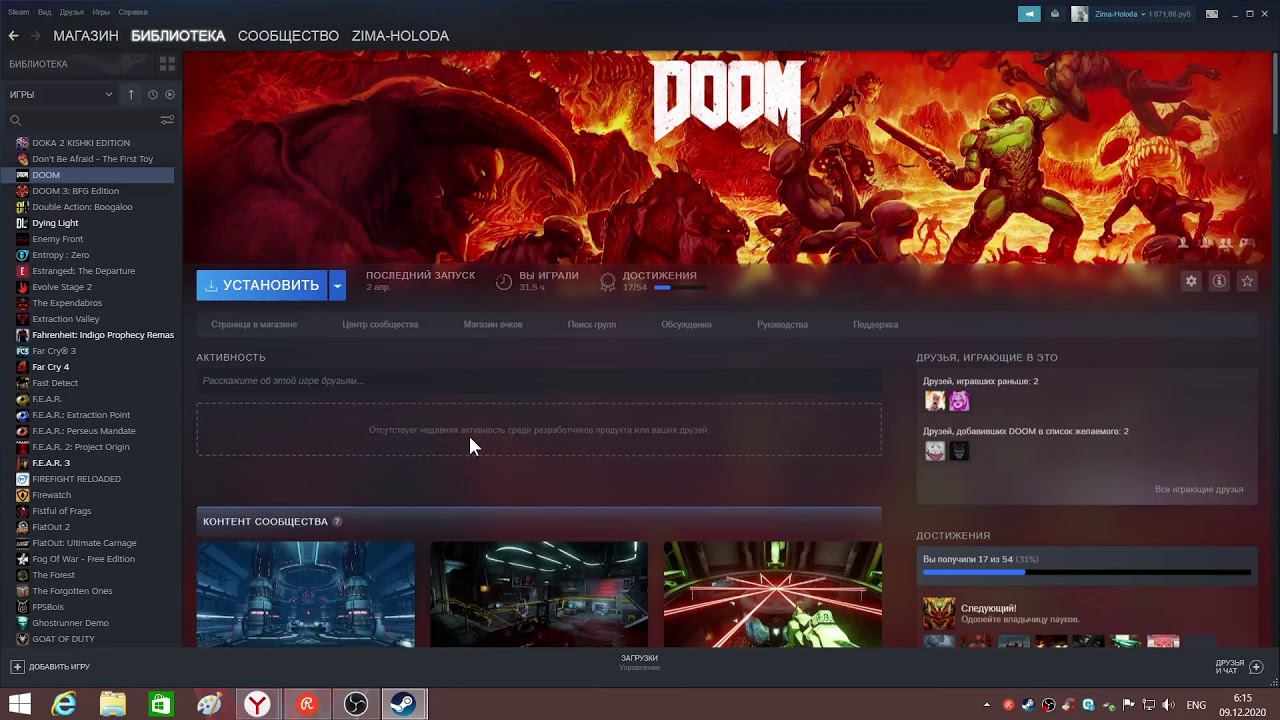Show hidden tray icons arrow
The height and width of the screenshot is (720, 1280).
[987, 705]
